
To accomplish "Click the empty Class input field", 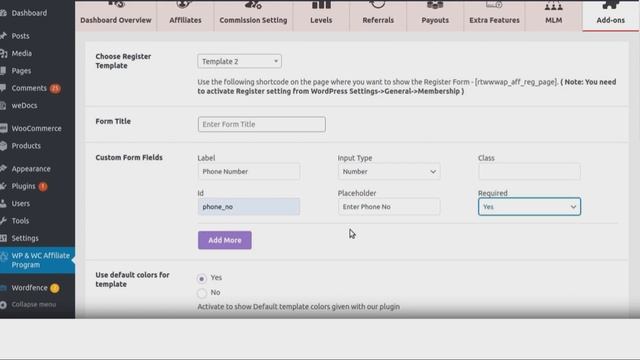I will 529,171.
